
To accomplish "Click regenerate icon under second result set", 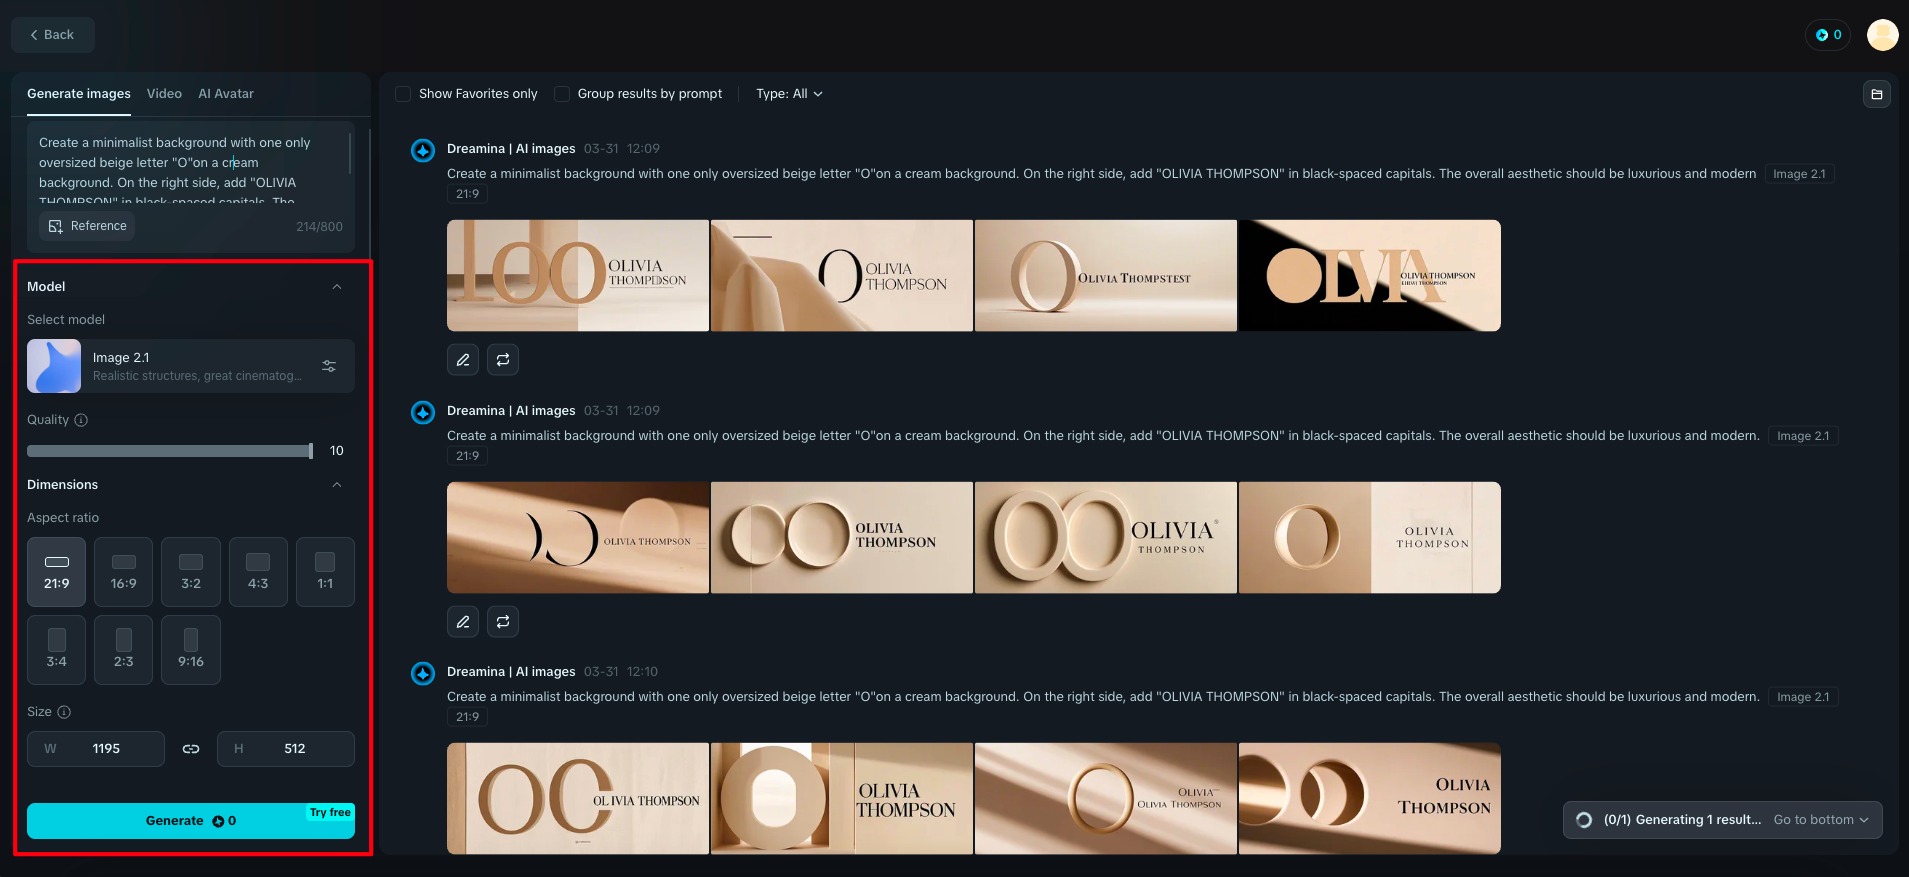I will tap(503, 622).
